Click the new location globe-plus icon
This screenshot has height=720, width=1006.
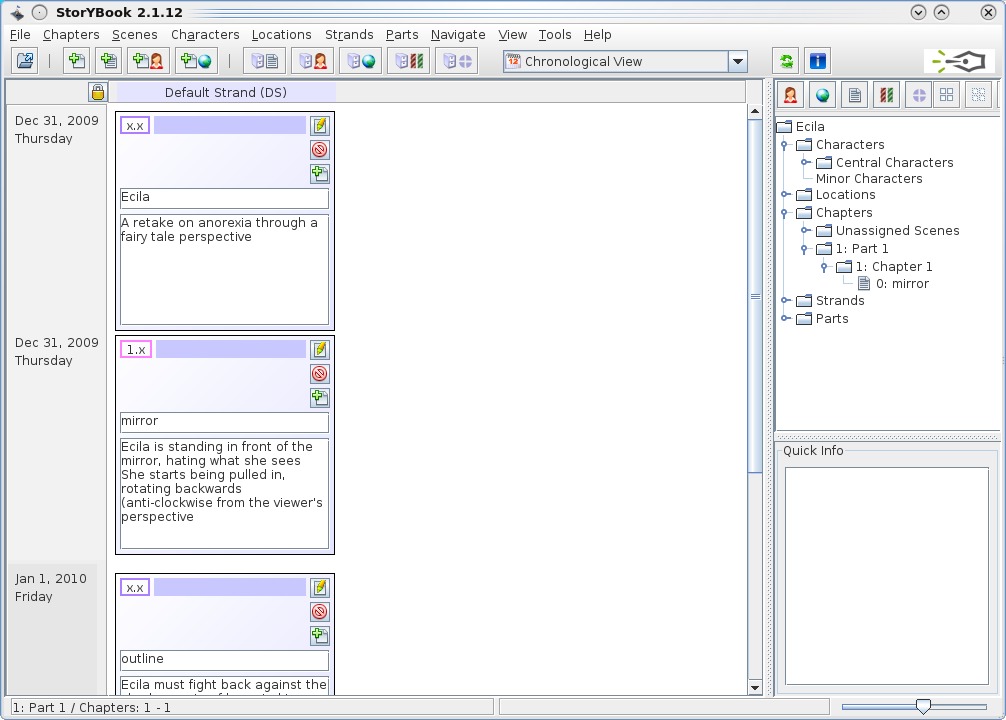(195, 61)
